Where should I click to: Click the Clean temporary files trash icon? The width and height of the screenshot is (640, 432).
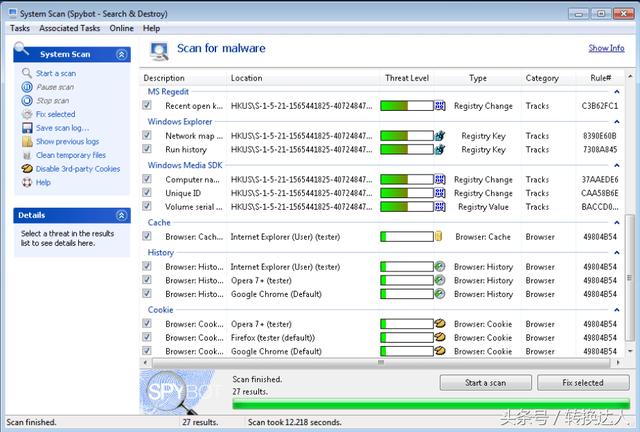tap(27, 155)
